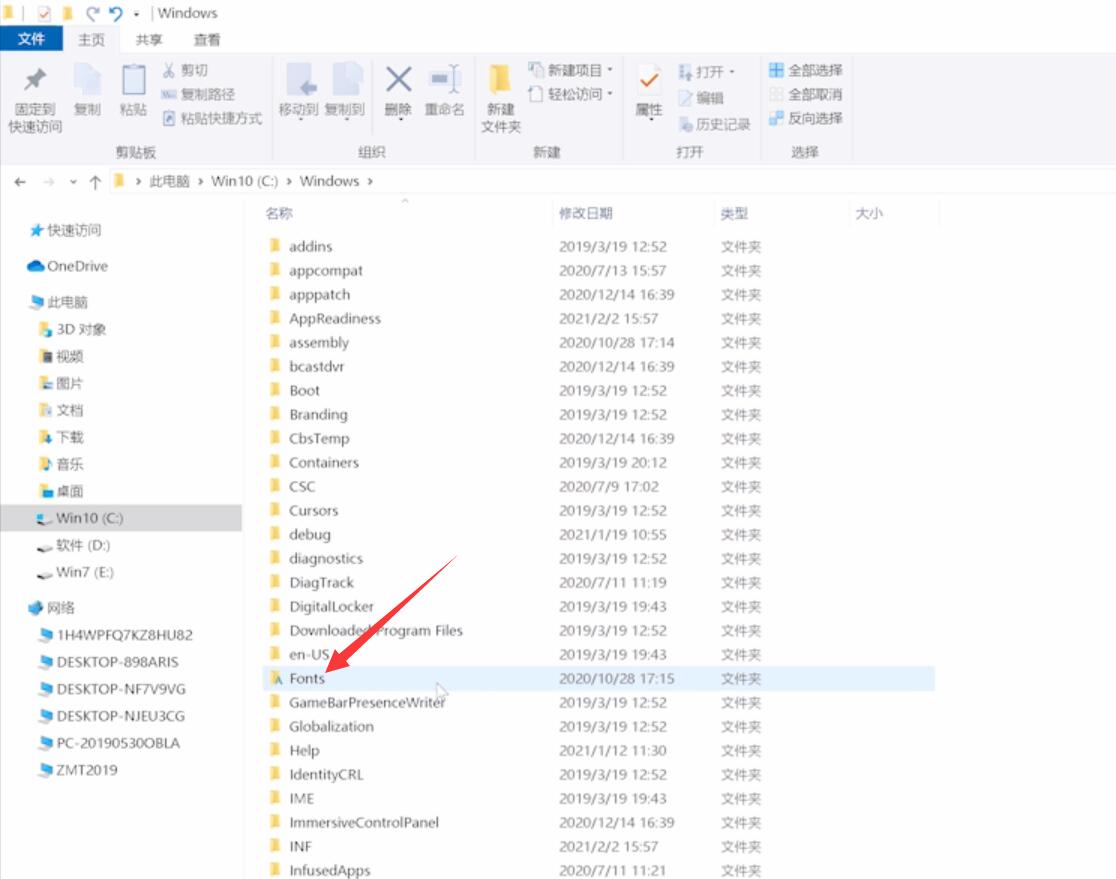
Task: Click Copy path (复制路径)
Action: [198, 94]
